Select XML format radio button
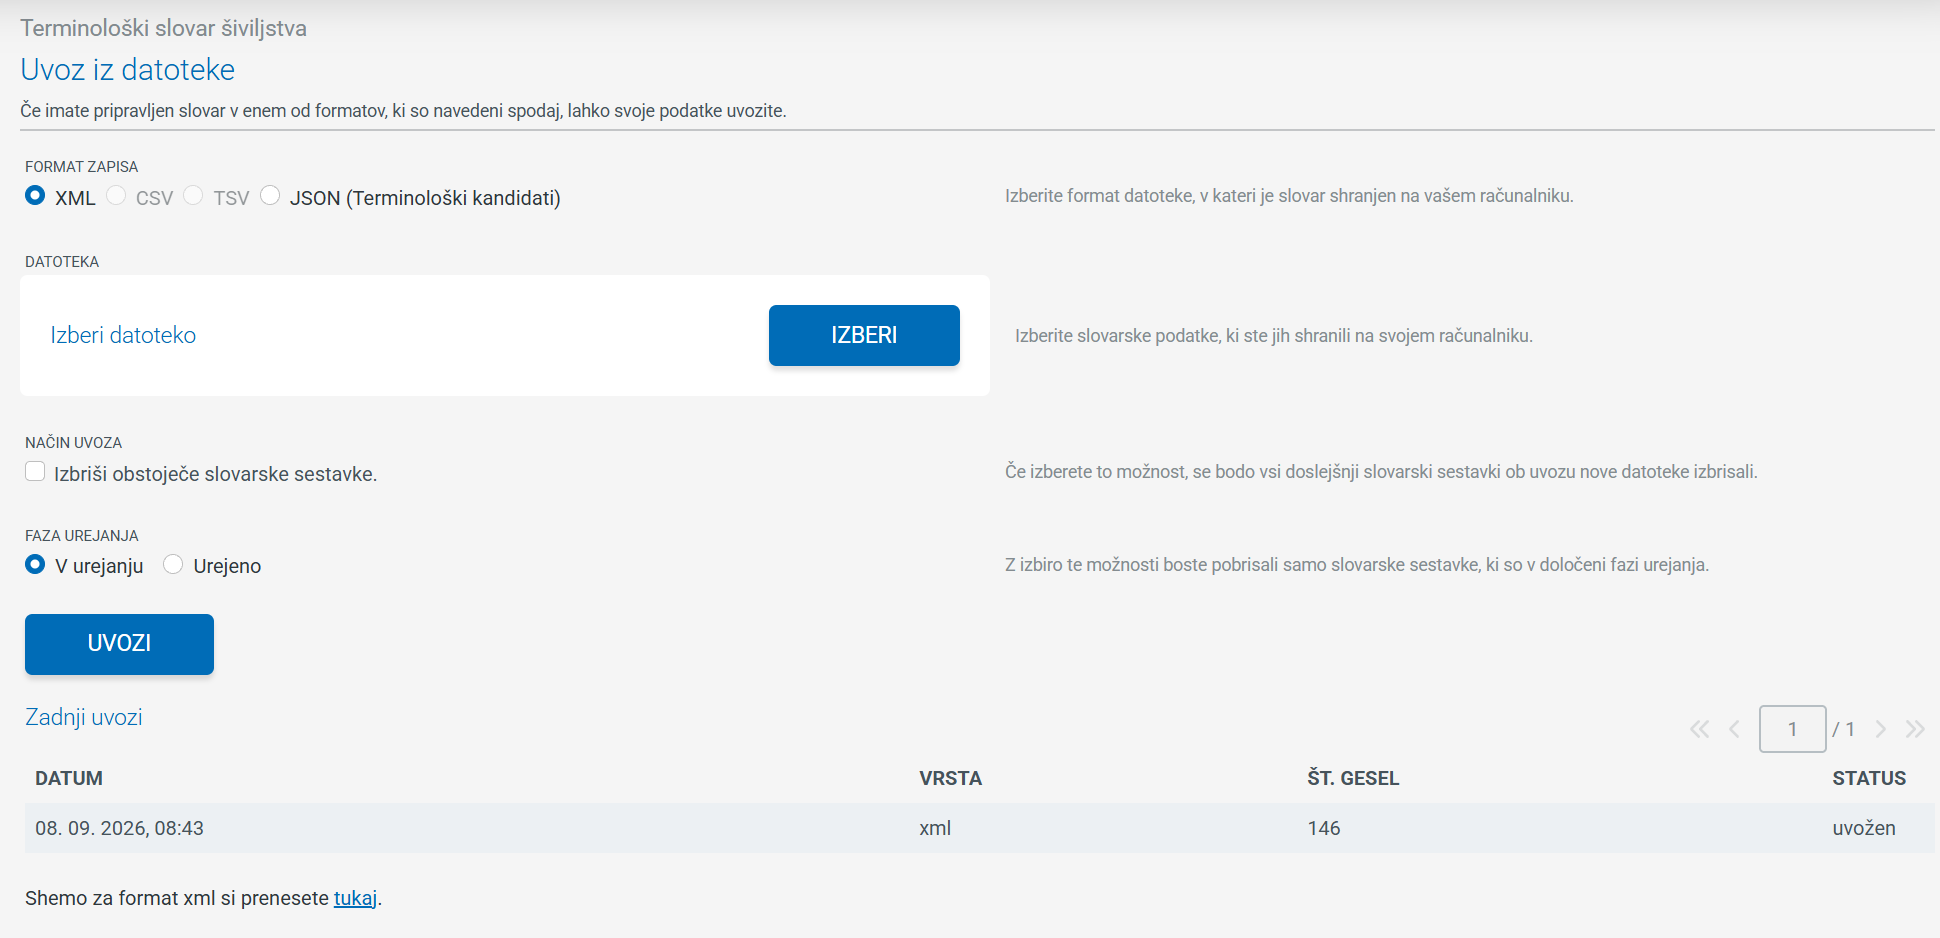Screen dimensions: 1940x938 pos(35,196)
